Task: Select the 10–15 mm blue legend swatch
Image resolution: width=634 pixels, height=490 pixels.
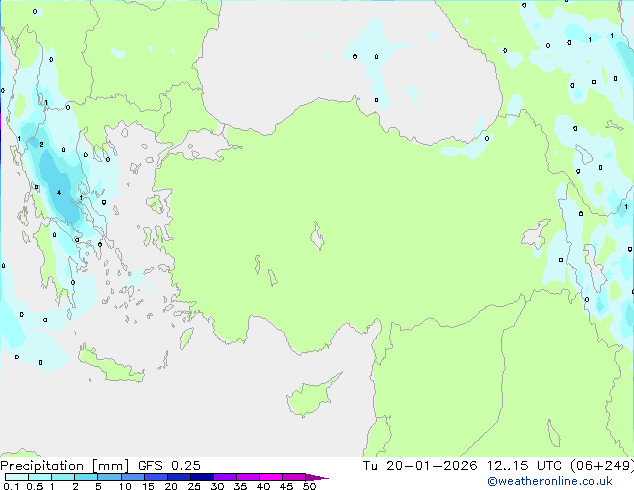Action: [132, 477]
